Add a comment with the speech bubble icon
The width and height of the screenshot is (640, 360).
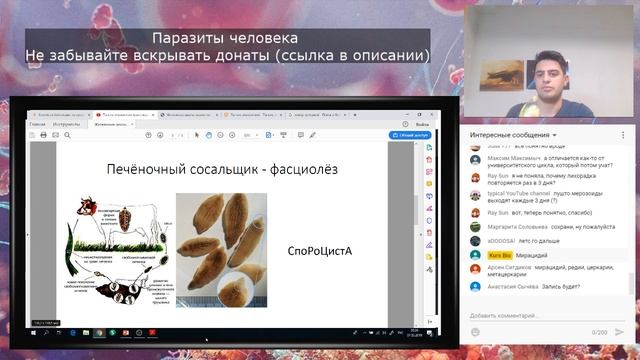pyautogui.click(x=301, y=135)
